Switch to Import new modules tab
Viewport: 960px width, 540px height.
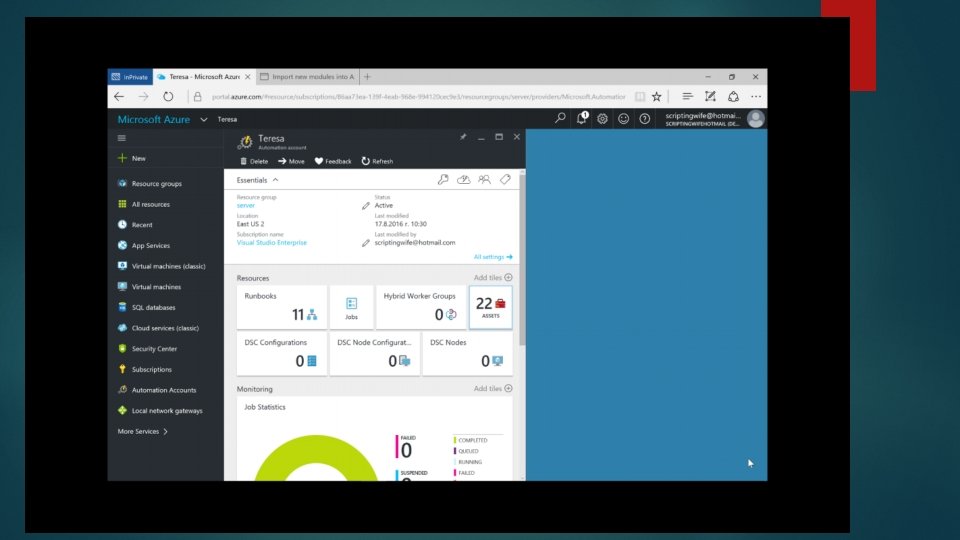tap(307, 77)
